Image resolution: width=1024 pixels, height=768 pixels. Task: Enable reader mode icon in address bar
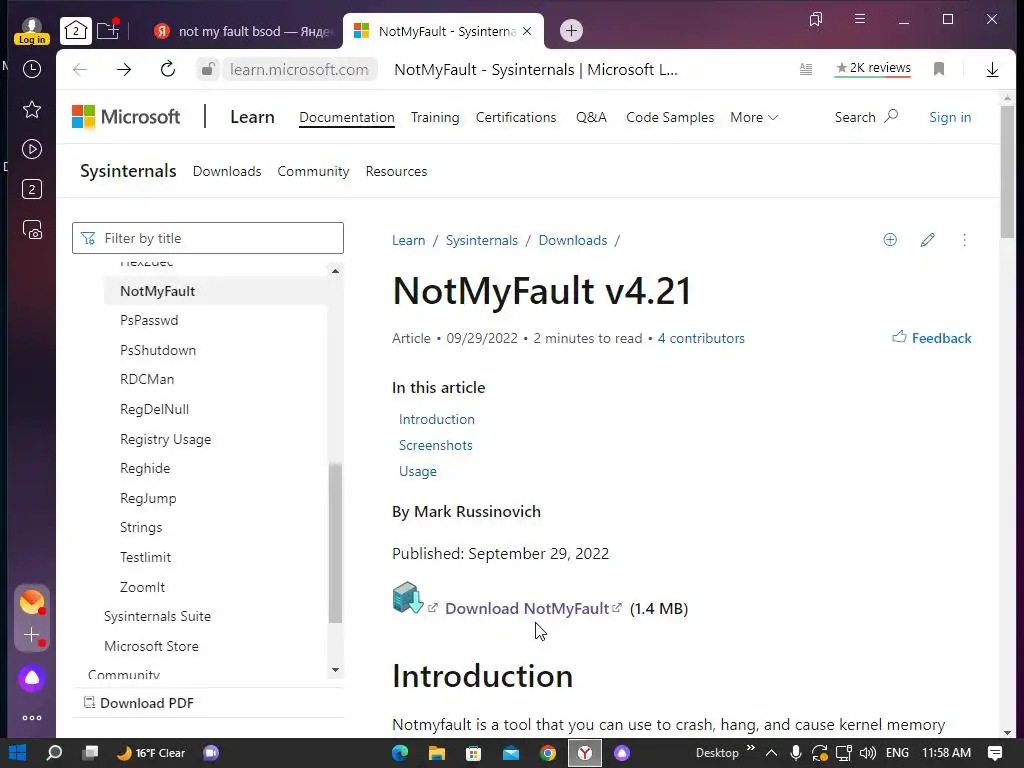pyautogui.click(x=806, y=69)
